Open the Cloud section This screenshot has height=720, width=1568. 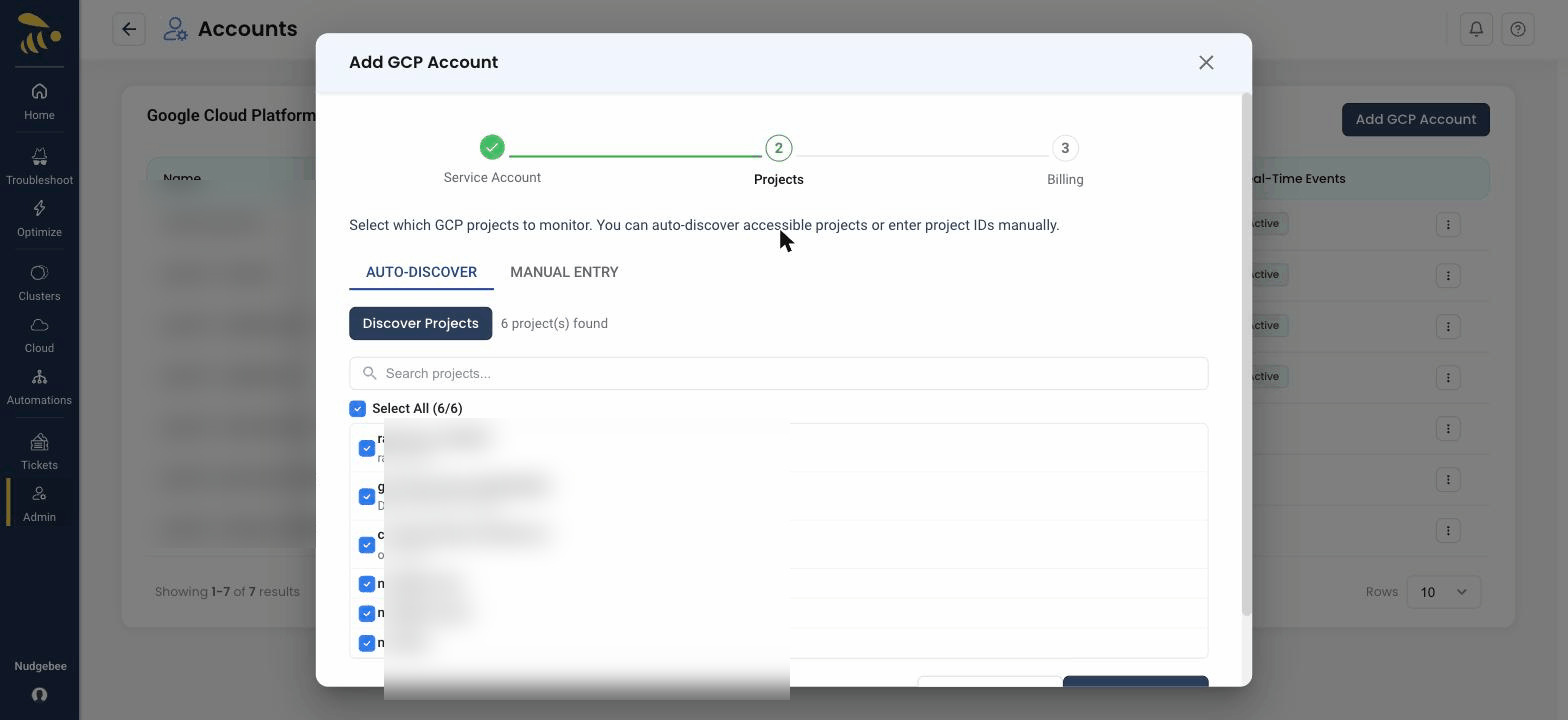[x=39, y=335]
